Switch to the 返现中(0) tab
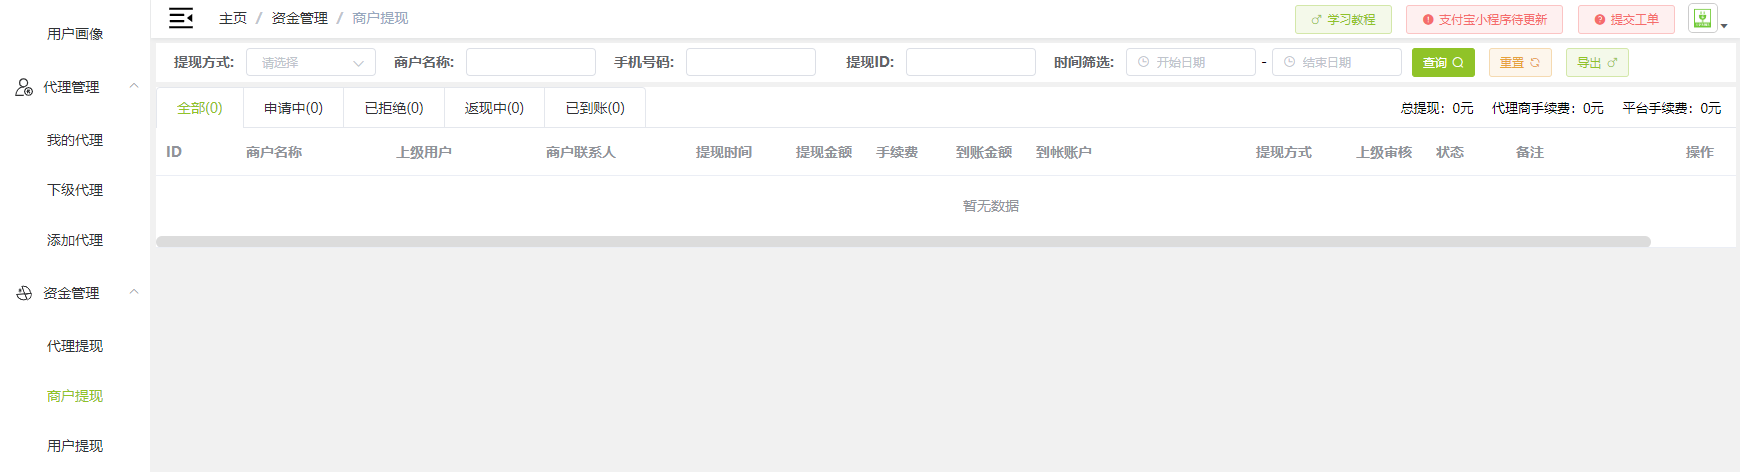 tap(494, 108)
